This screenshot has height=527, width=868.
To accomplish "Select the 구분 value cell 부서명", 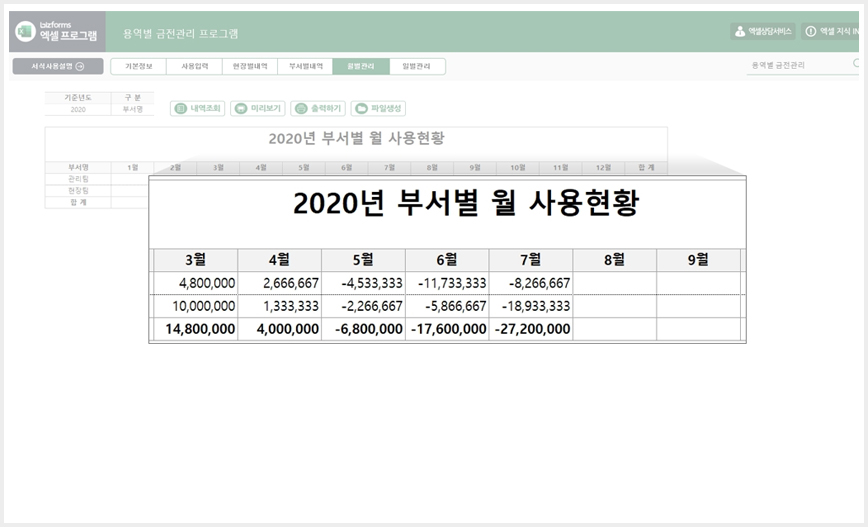I will pyautogui.click(x=133, y=110).
